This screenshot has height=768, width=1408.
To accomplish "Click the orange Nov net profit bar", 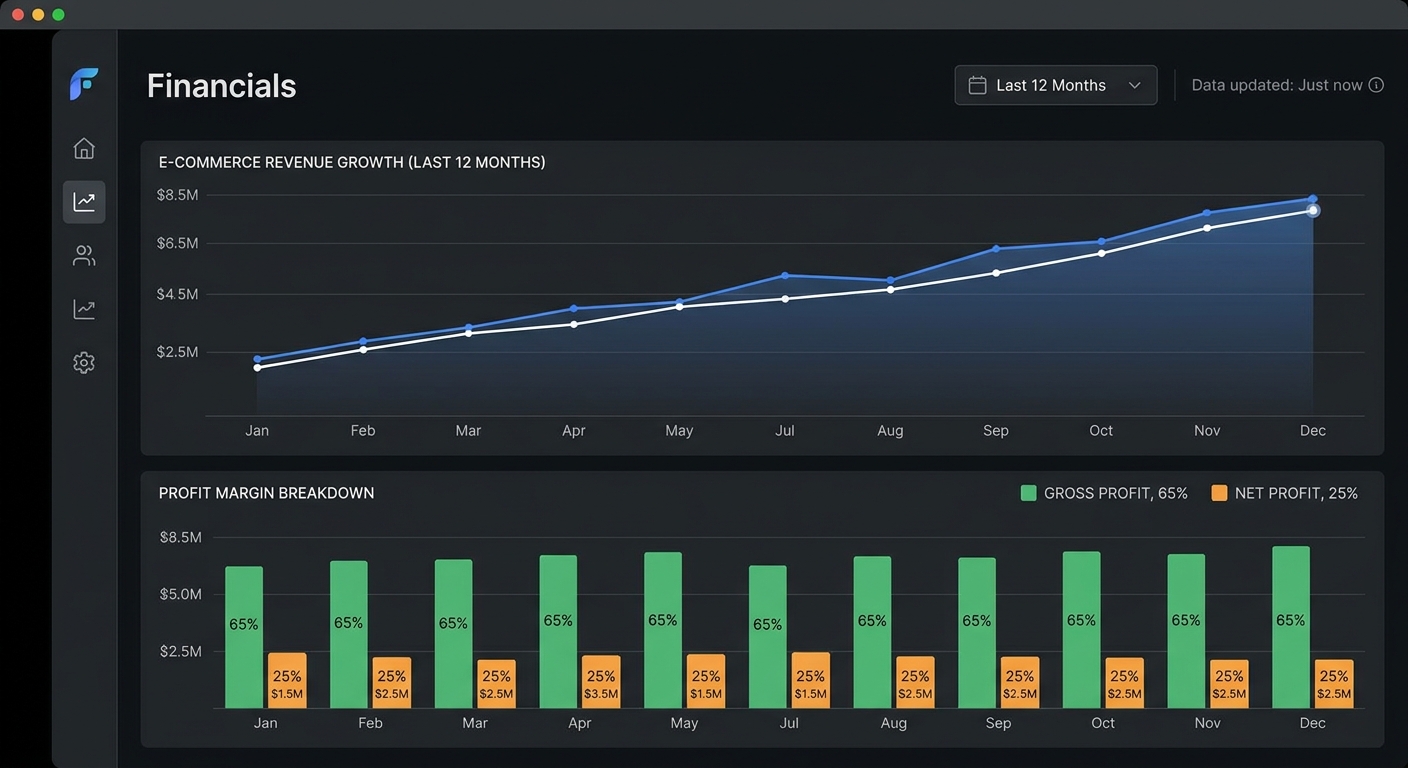I will coord(1229,684).
